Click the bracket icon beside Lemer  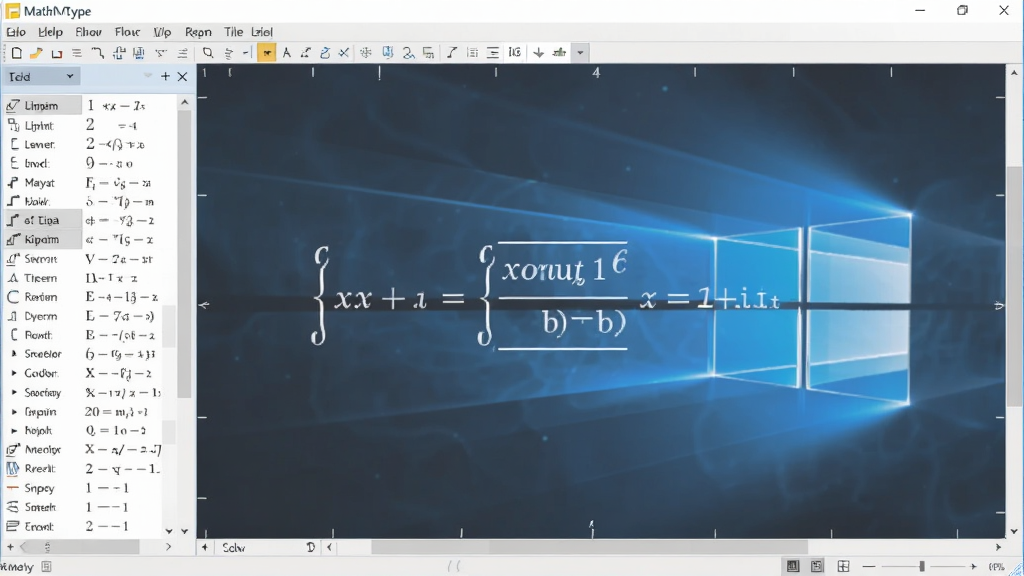click(14, 144)
